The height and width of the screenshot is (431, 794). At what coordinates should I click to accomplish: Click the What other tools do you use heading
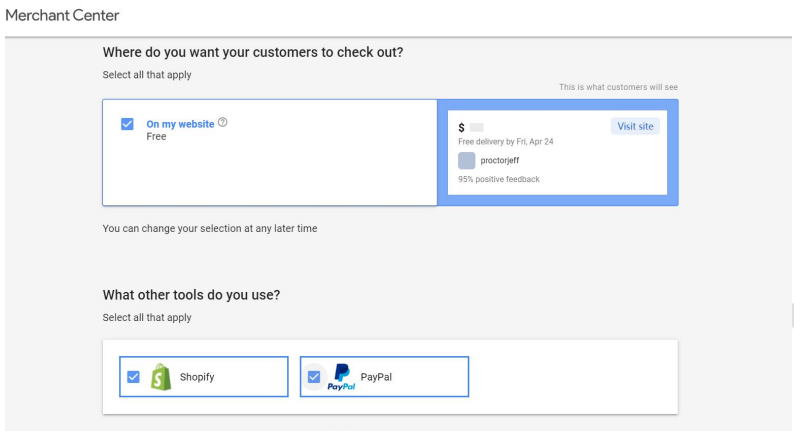pos(191,295)
